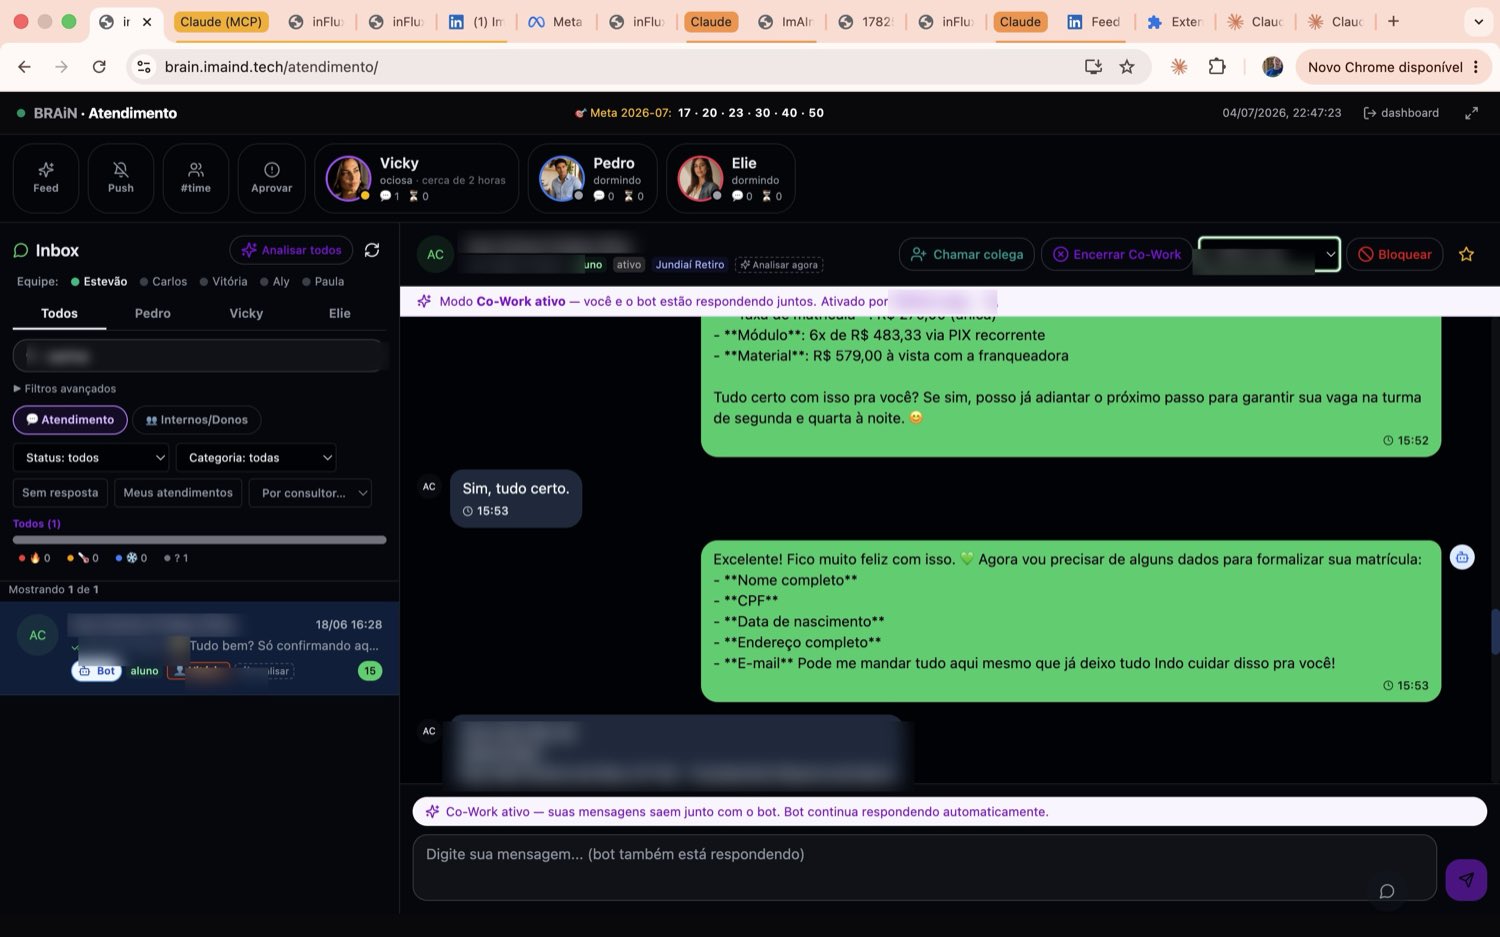Image resolution: width=1500 pixels, height=937 pixels.
Task: Click the Push notifications icon button
Action: [121, 178]
